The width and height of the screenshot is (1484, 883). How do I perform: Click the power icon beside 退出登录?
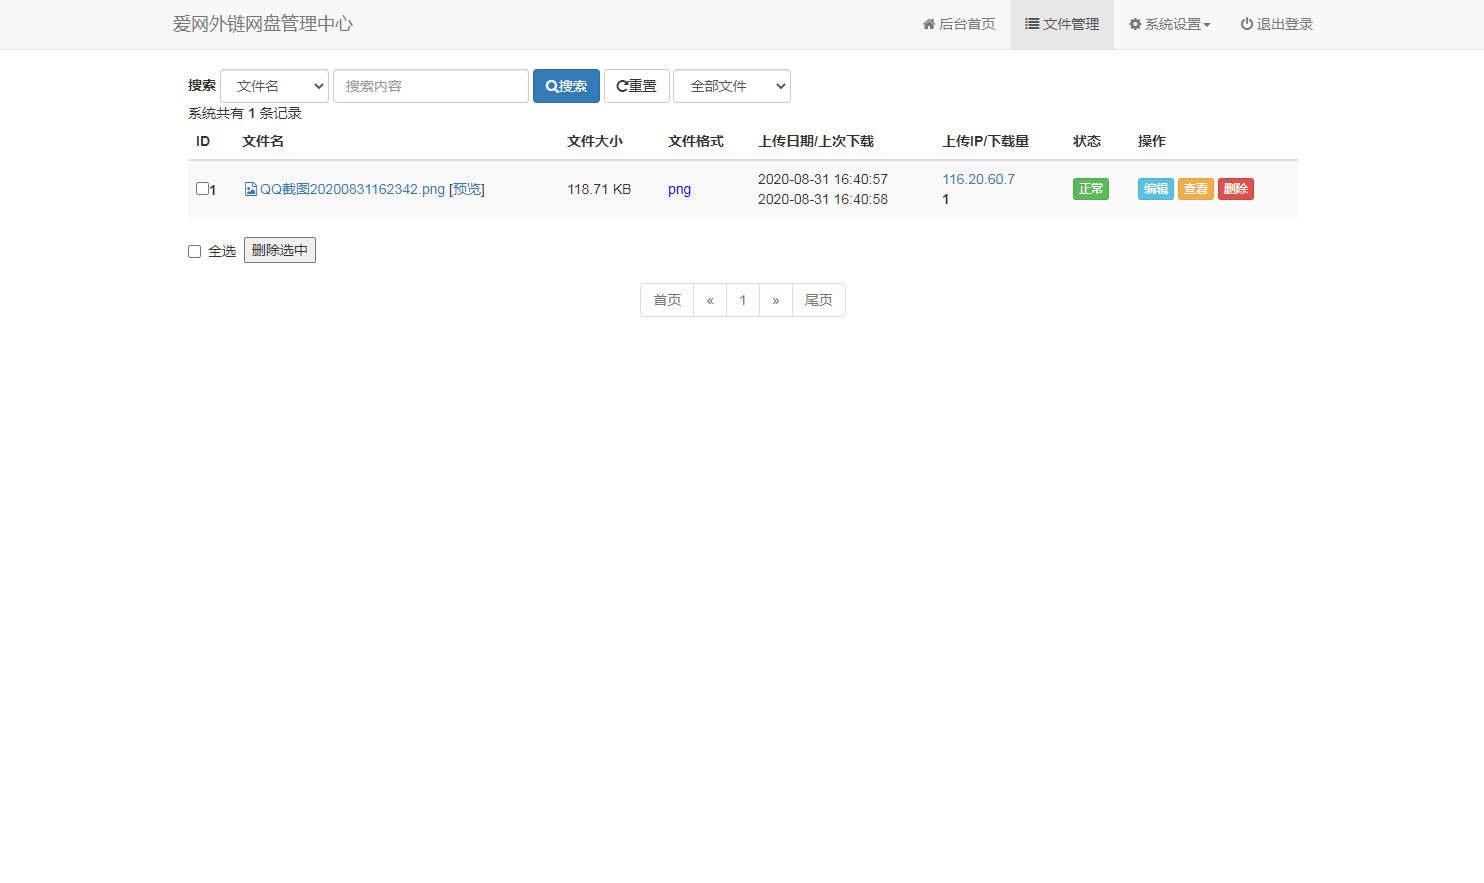point(1246,24)
